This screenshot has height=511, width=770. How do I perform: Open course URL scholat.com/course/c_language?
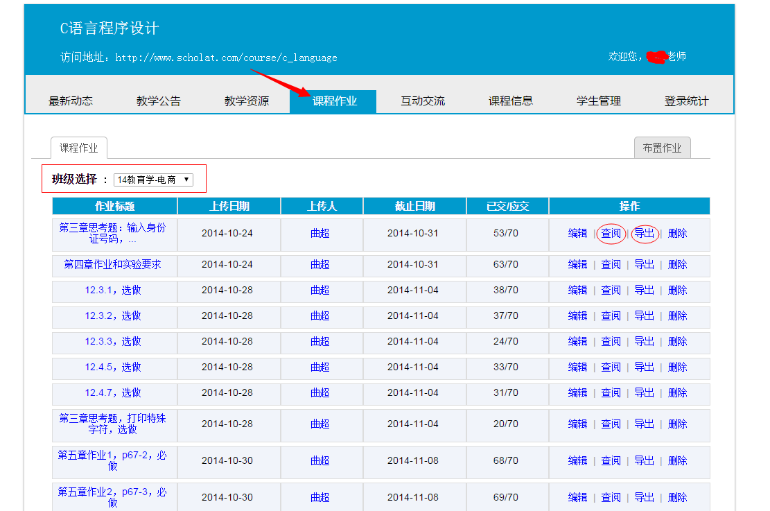point(226,58)
